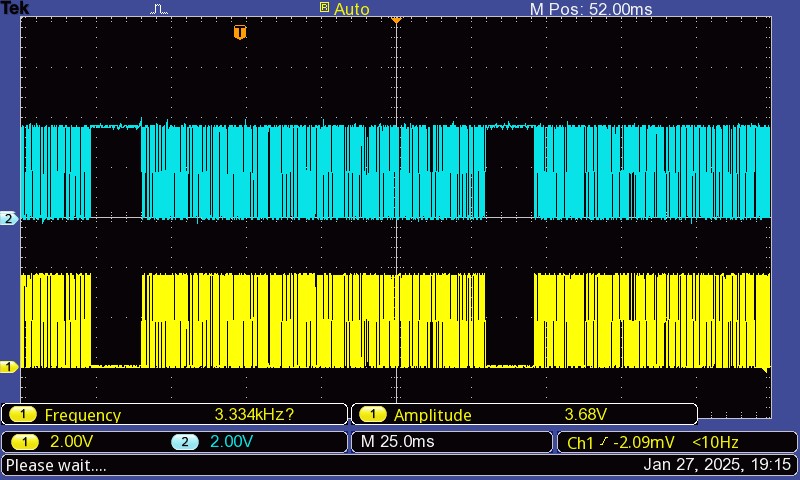
Task: Click the orange horizontal center marker at top
Action: [x=396, y=19]
